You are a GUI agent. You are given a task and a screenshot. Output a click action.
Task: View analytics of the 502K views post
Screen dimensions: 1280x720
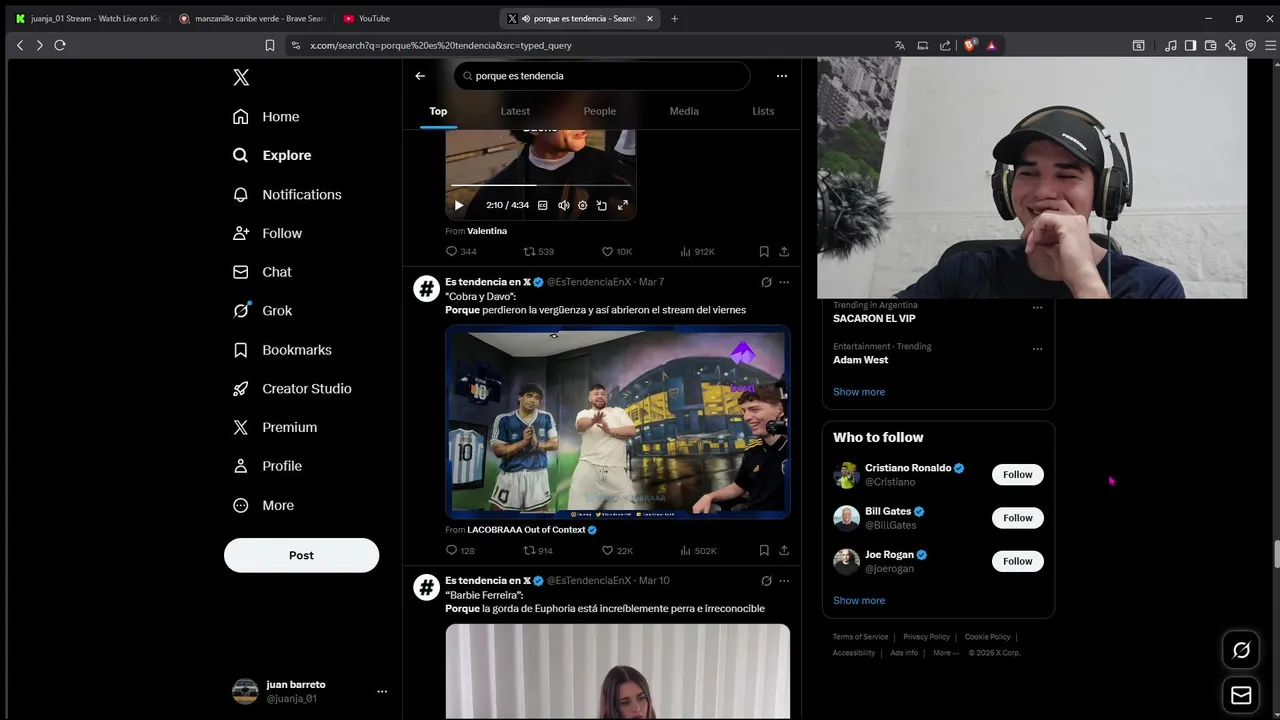(x=697, y=551)
